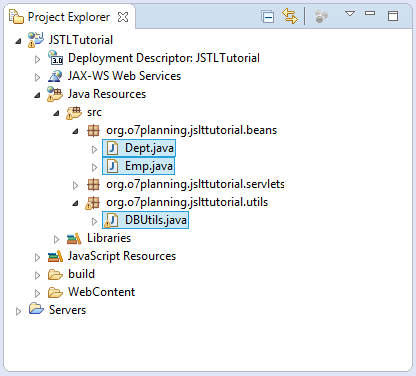Click the Emp.java class file icon
Image resolution: width=416 pixels, height=376 pixels.
click(x=112, y=166)
